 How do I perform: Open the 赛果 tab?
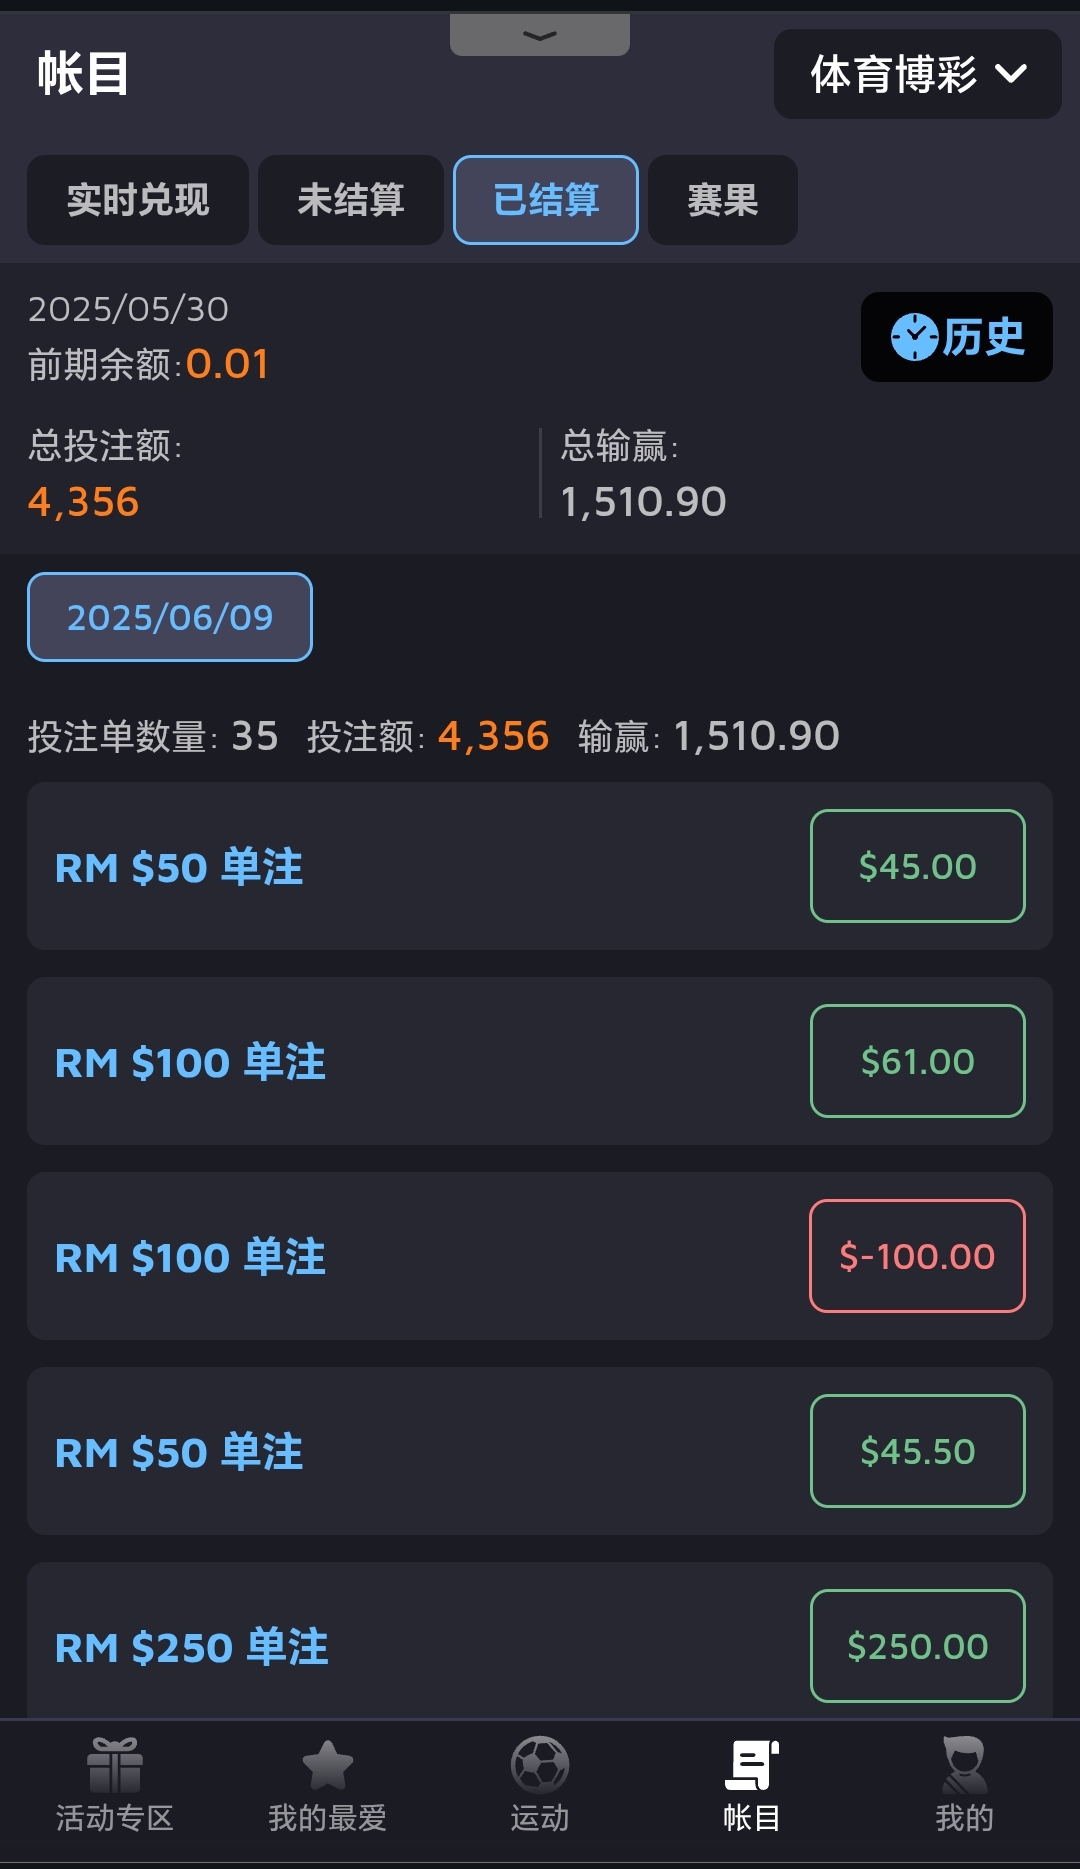pyautogui.click(x=723, y=200)
